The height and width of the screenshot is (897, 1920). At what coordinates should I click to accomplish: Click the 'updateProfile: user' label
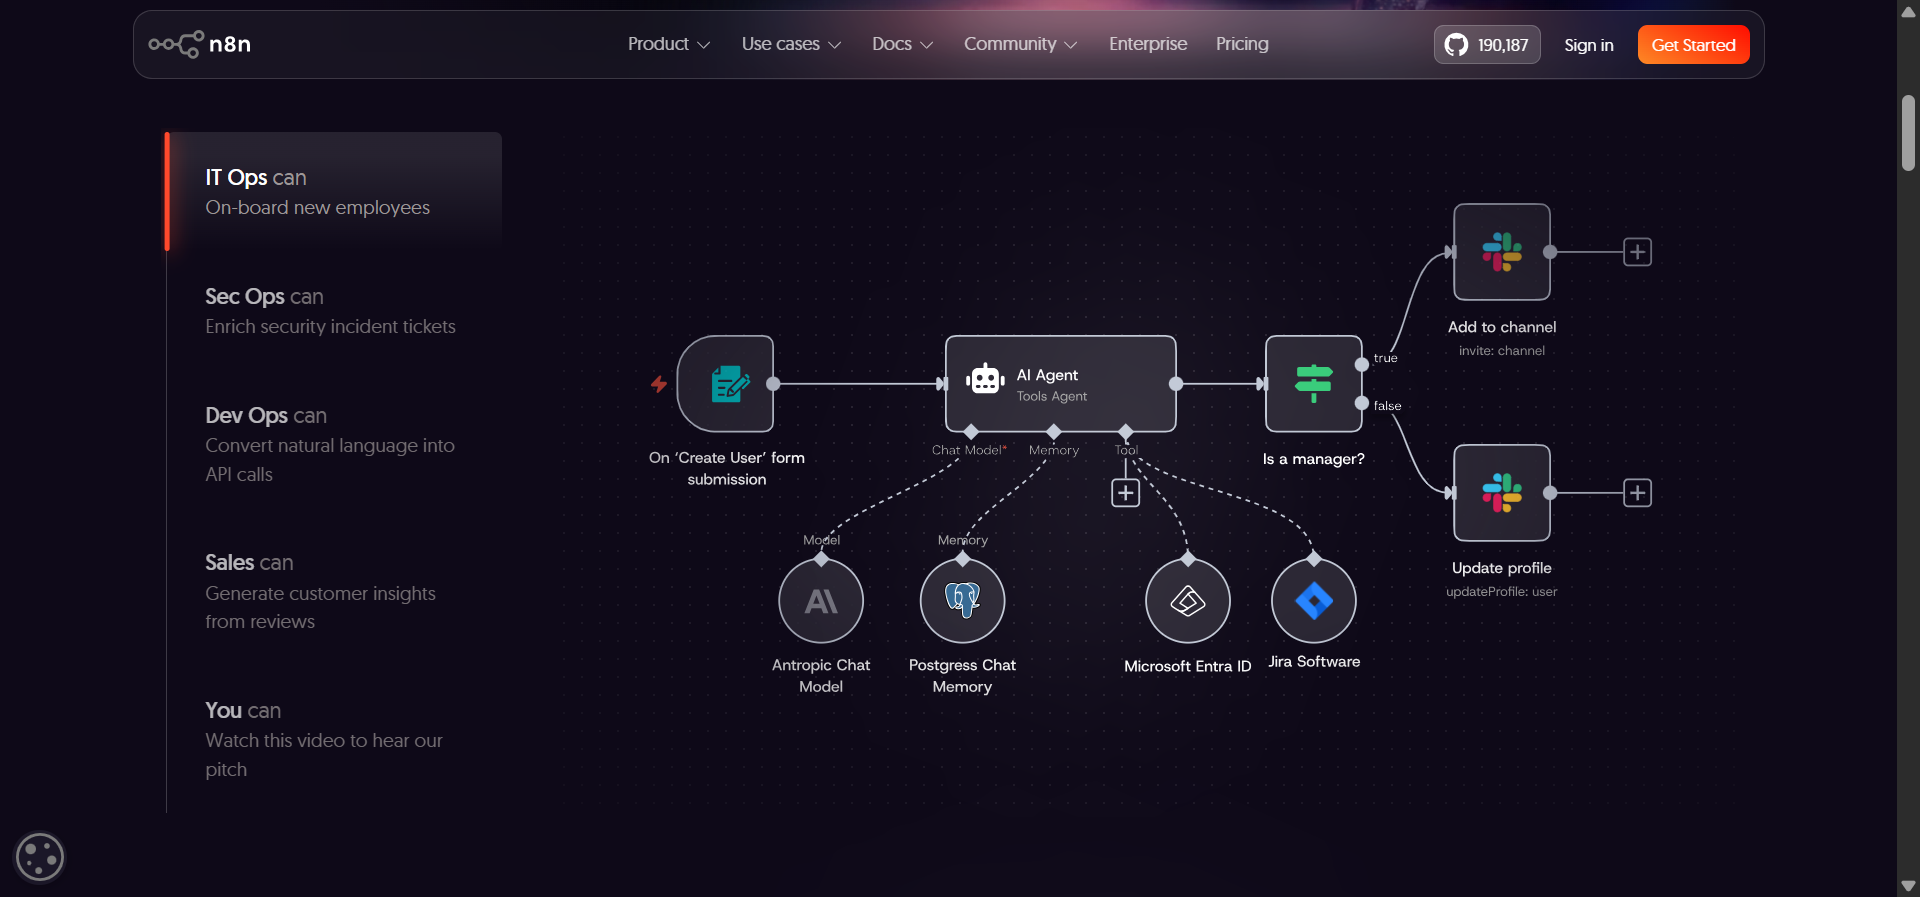click(1502, 592)
